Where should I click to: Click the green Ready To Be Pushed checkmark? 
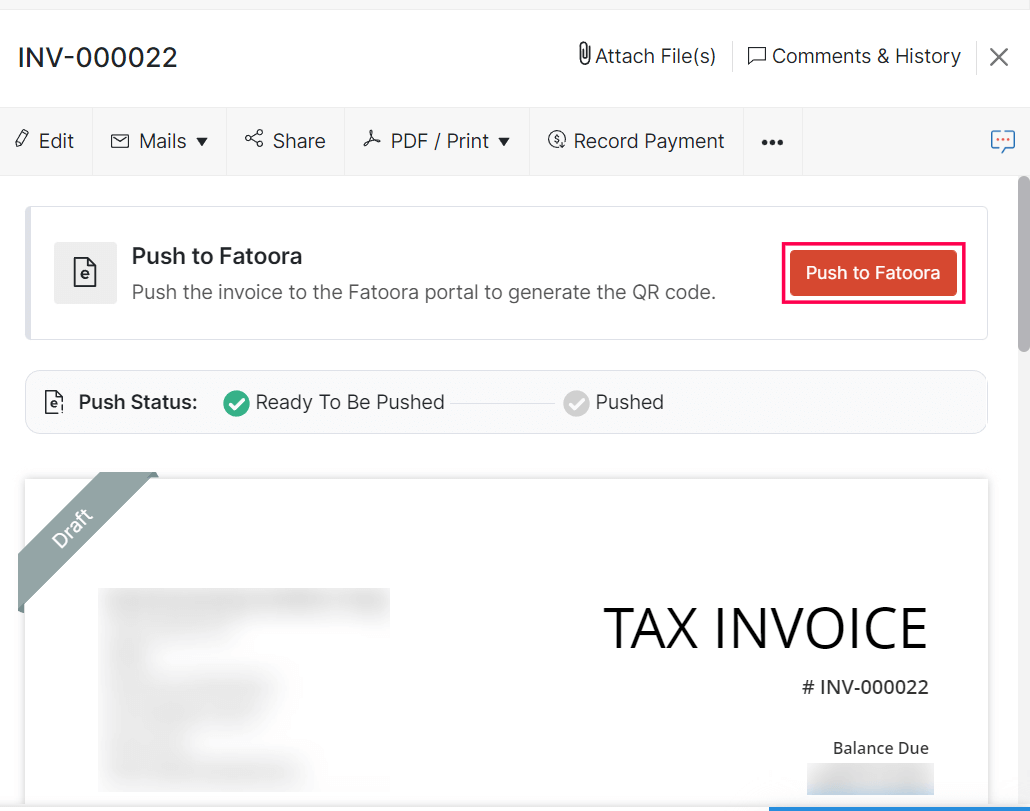click(x=236, y=403)
